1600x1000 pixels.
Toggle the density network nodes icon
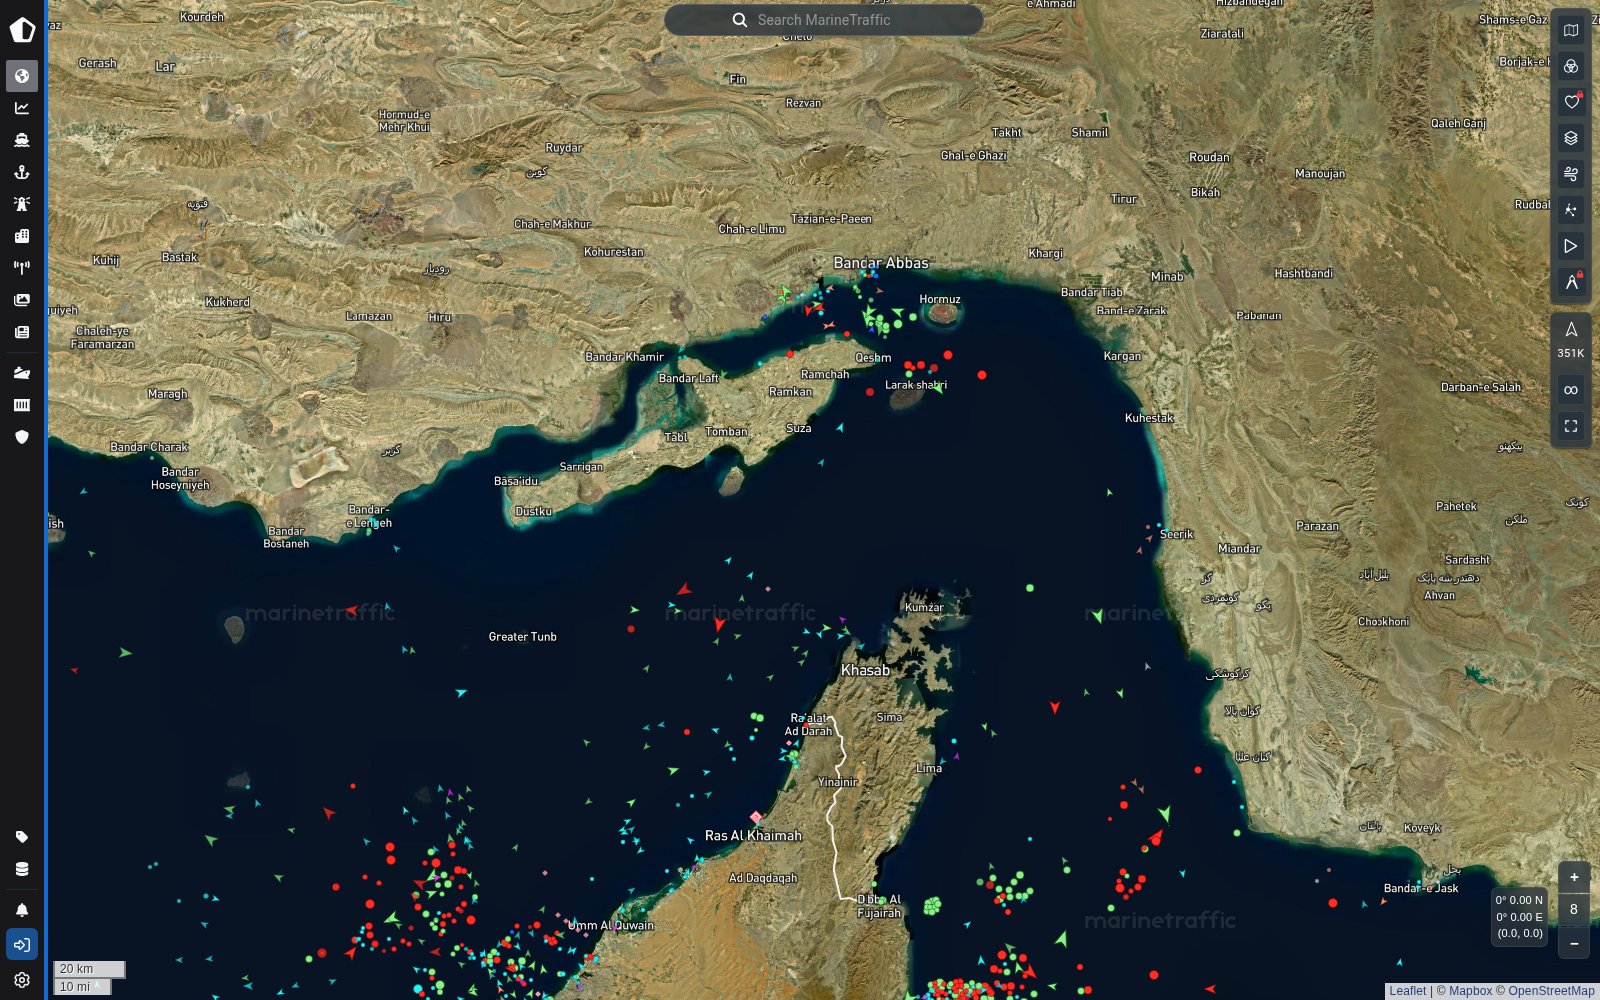(x=1571, y=210)
